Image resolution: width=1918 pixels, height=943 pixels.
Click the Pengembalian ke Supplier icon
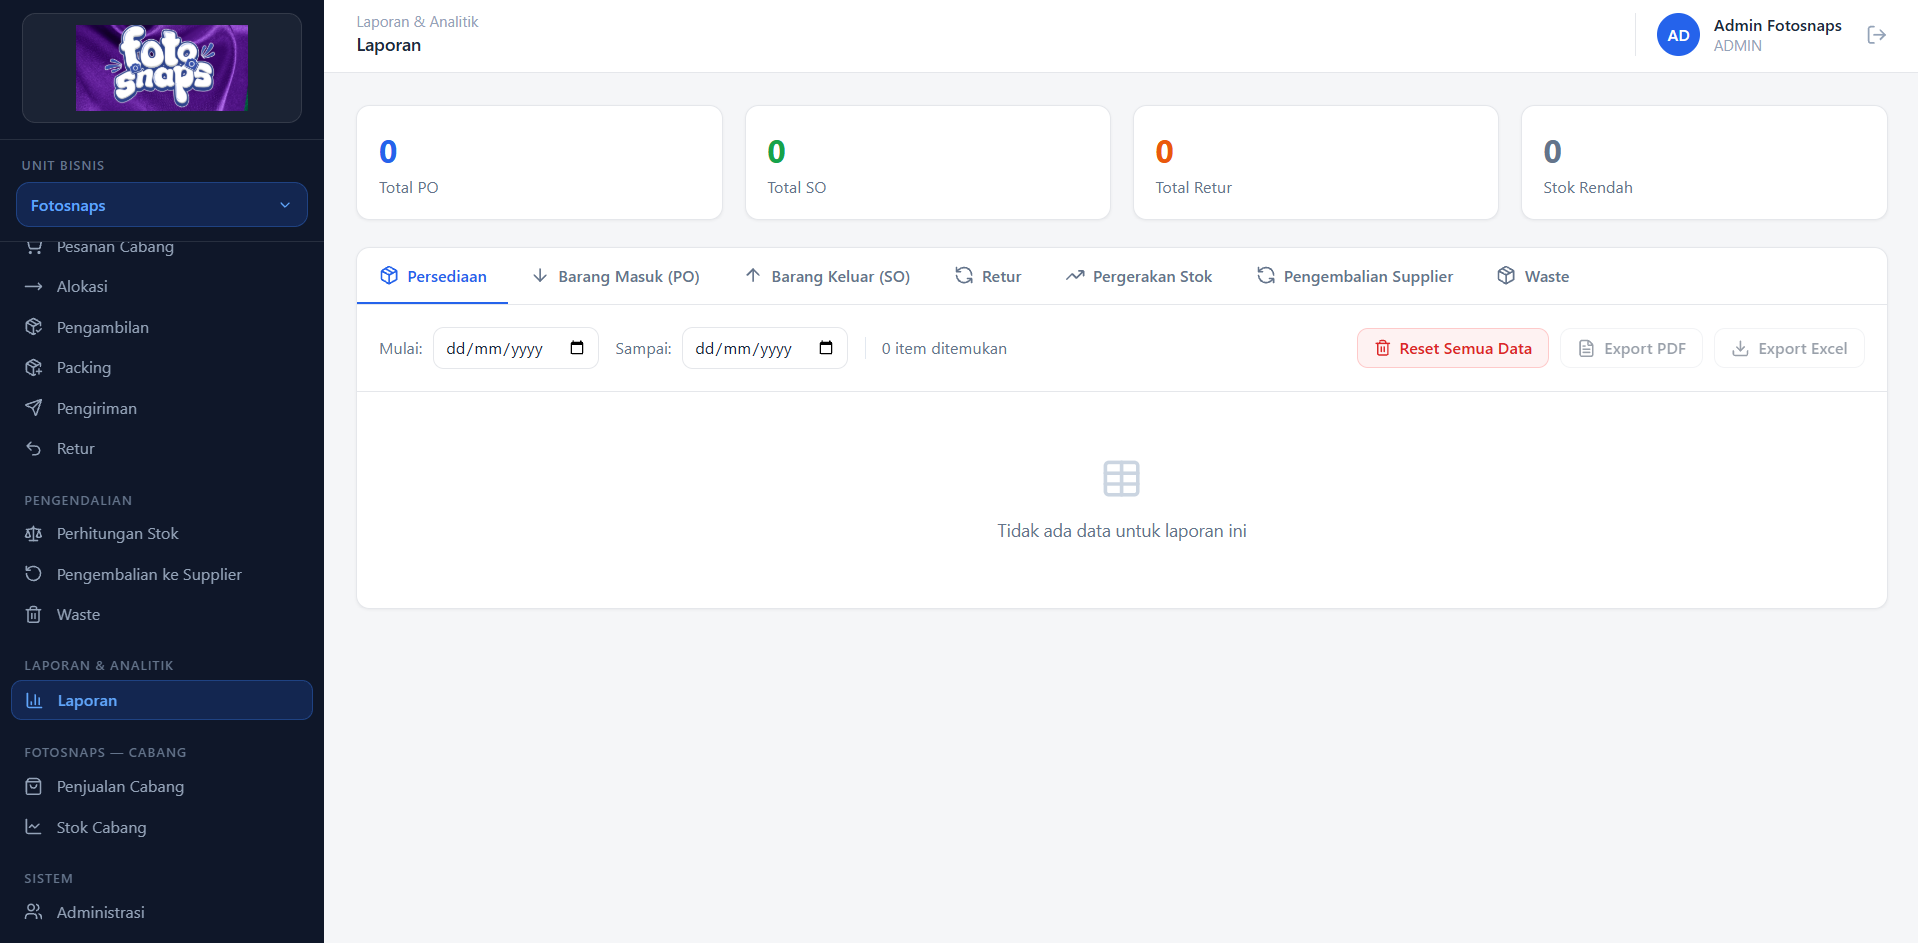[34, 574]
